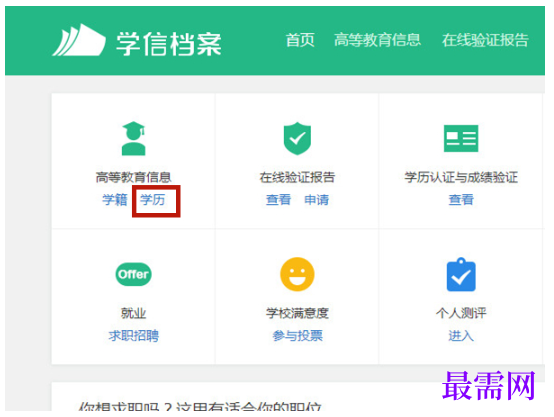Click the 学信档案 site title text
This screenshot has width=554, height=417.
point(169,44)
